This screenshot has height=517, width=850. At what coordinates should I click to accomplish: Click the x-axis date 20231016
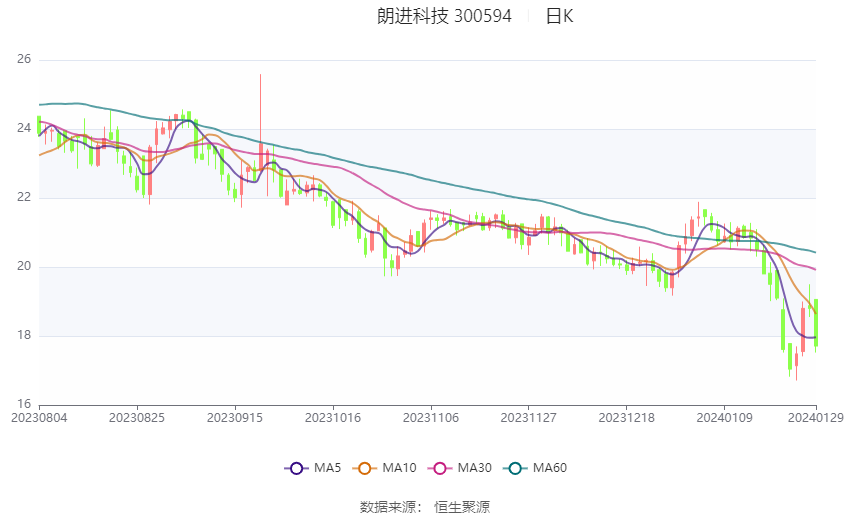pos(333,418)
